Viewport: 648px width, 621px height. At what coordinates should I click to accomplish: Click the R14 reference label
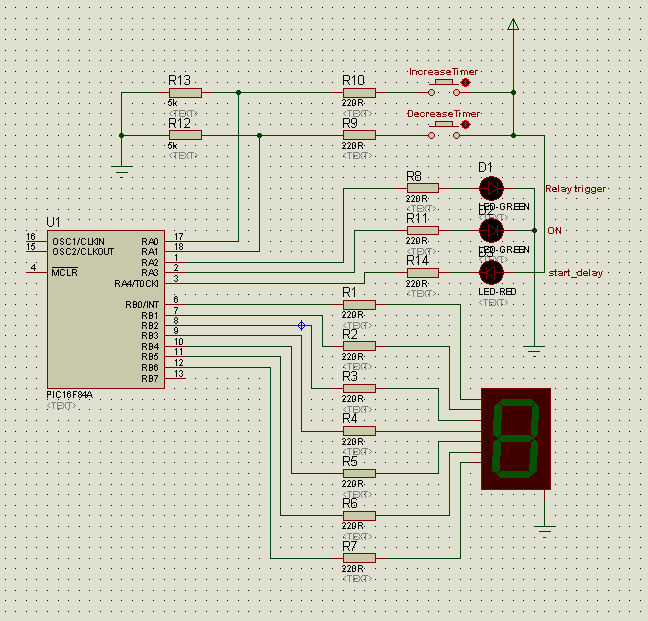pos(417,260)
